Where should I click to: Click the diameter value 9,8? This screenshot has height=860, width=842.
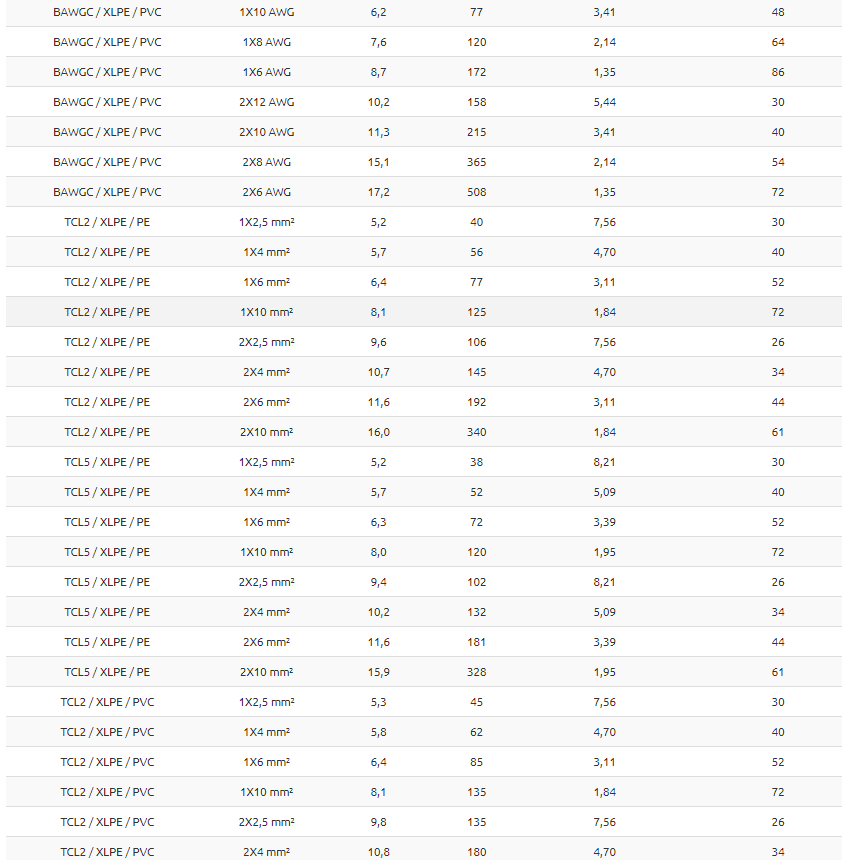378,822
